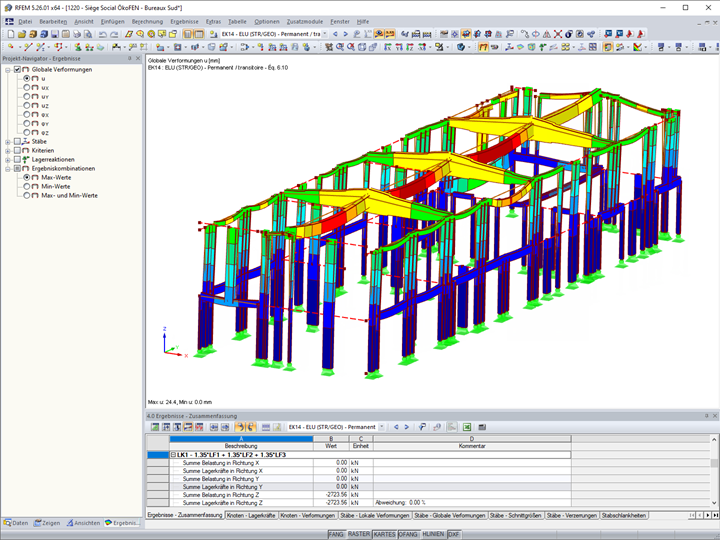Click the Print preview icon
The height and width of the screenshot is (540, 720).
click(x=88, y=34)
